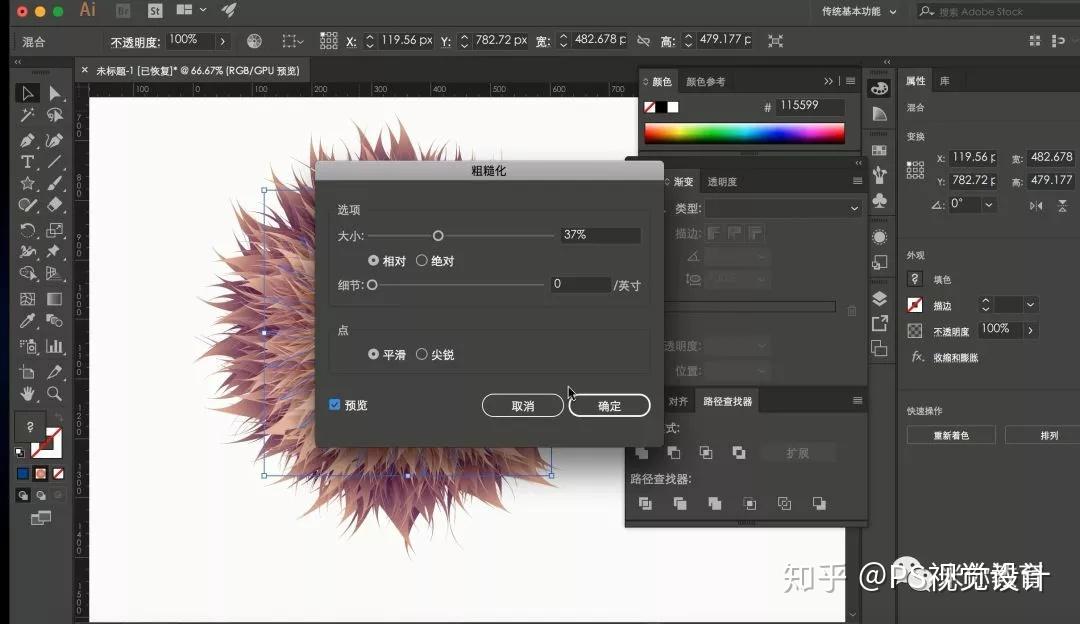This screenshot has width=1080, height=624.
Task: Select the Magic Wand tool
Action: [x=27, y=115]
